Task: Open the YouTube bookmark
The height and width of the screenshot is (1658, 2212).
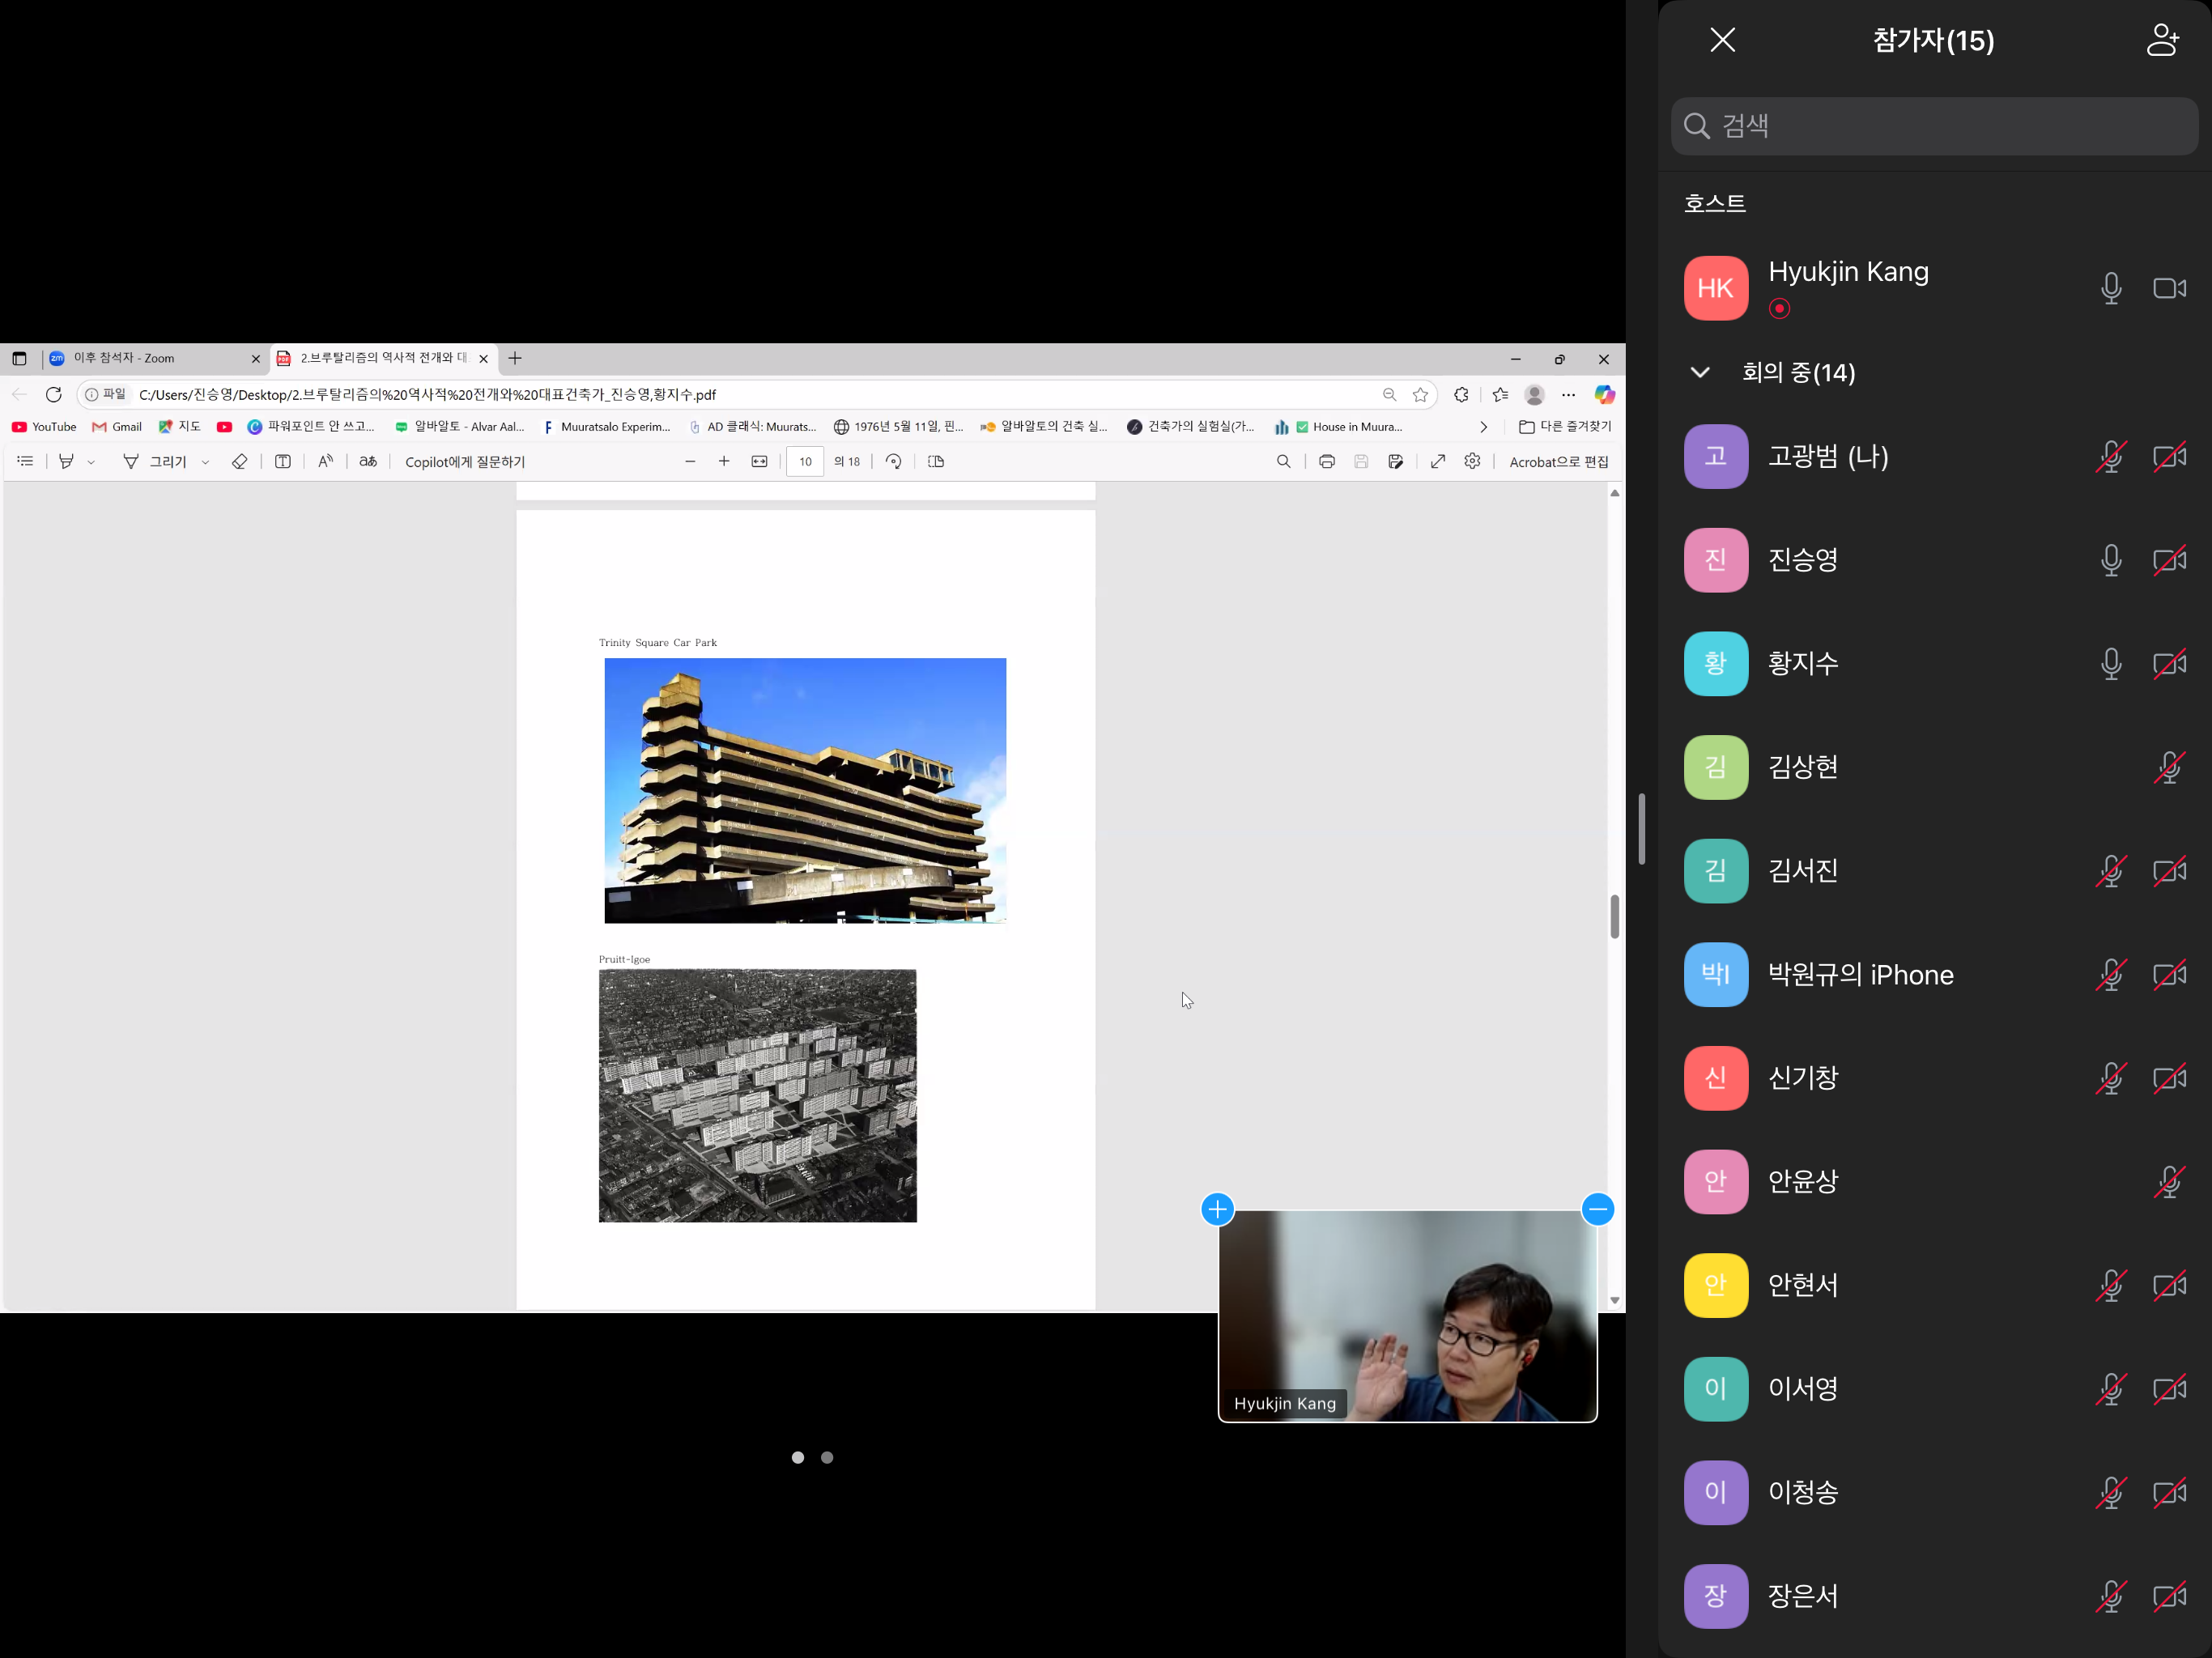Action: tap(44, 427)
